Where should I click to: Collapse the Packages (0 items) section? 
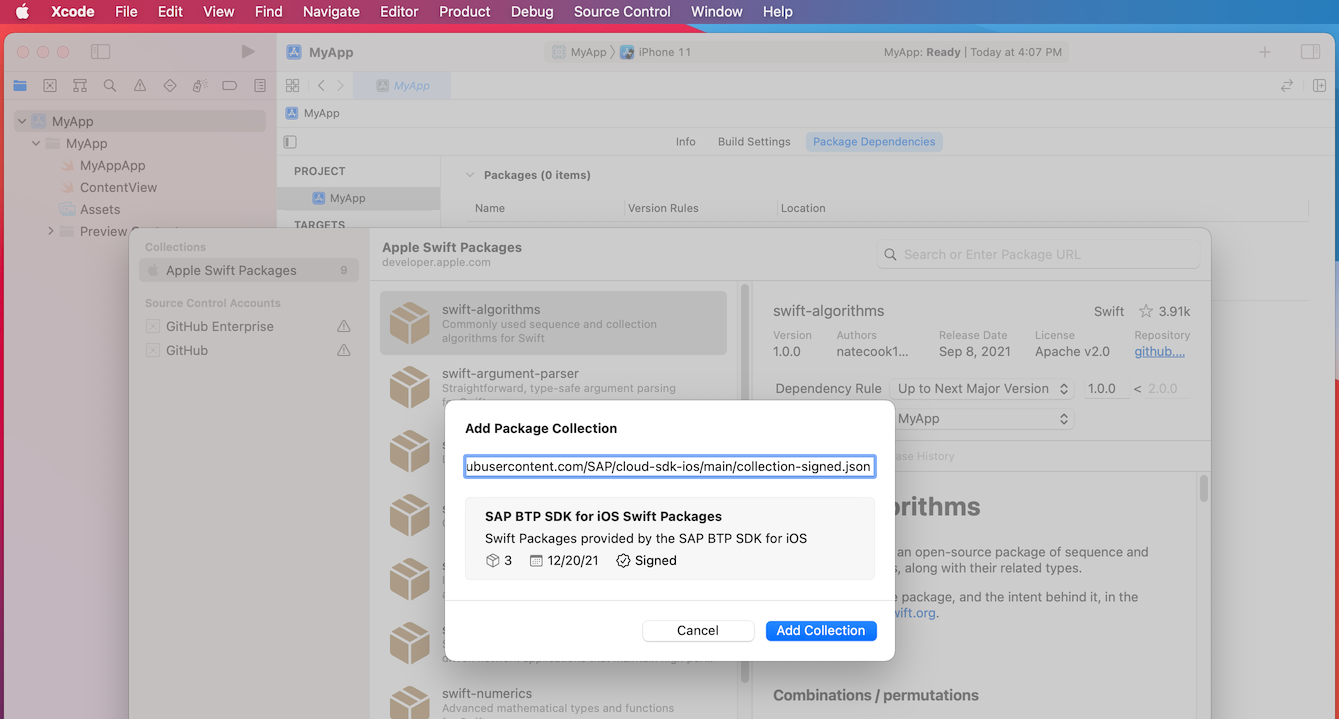pos(469,175)
